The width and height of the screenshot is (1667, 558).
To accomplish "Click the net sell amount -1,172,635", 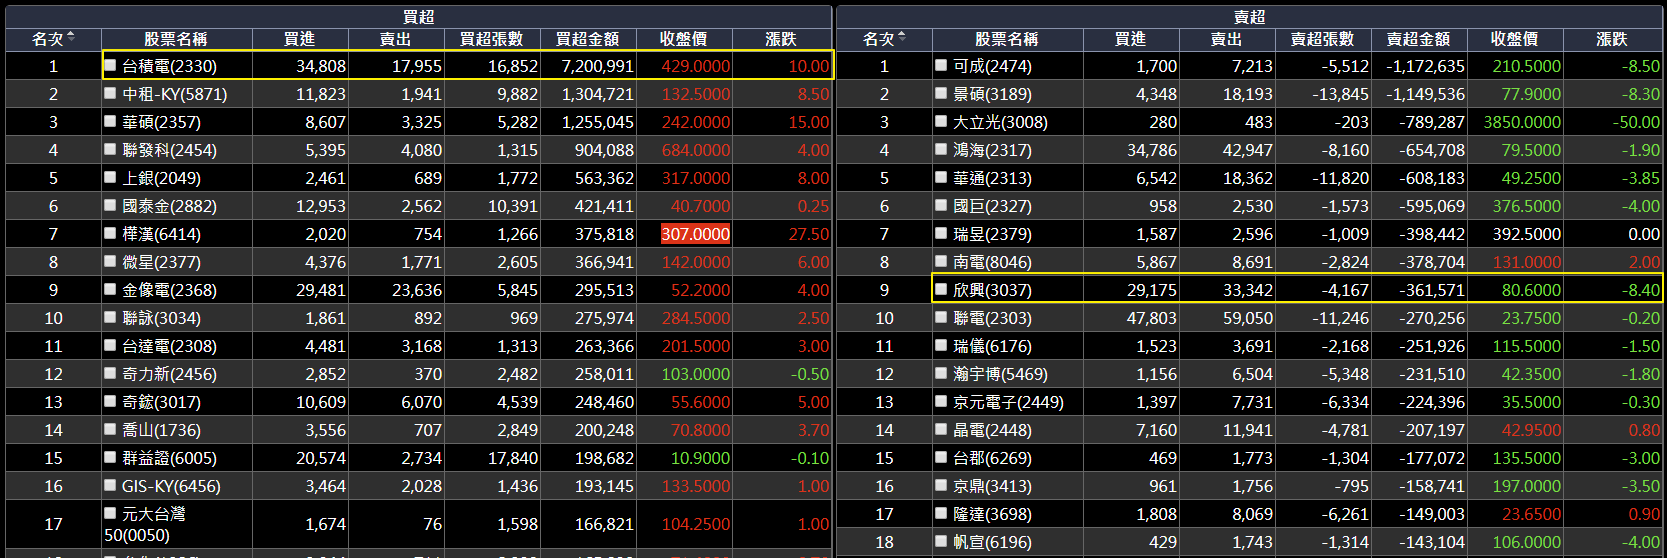I will tap(1425, 66).
